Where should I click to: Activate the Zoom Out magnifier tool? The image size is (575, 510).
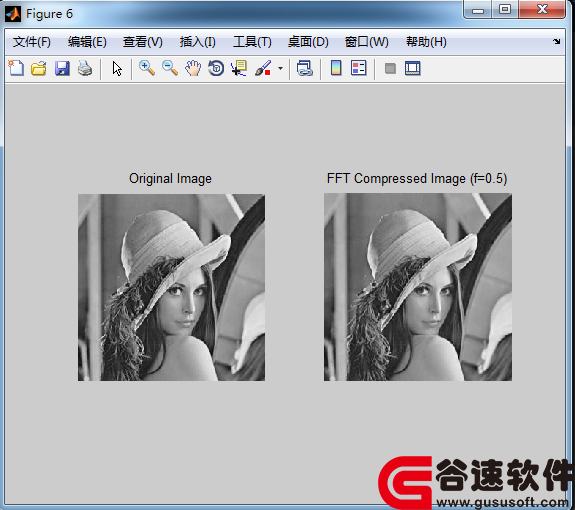click(x=170, y=68)
